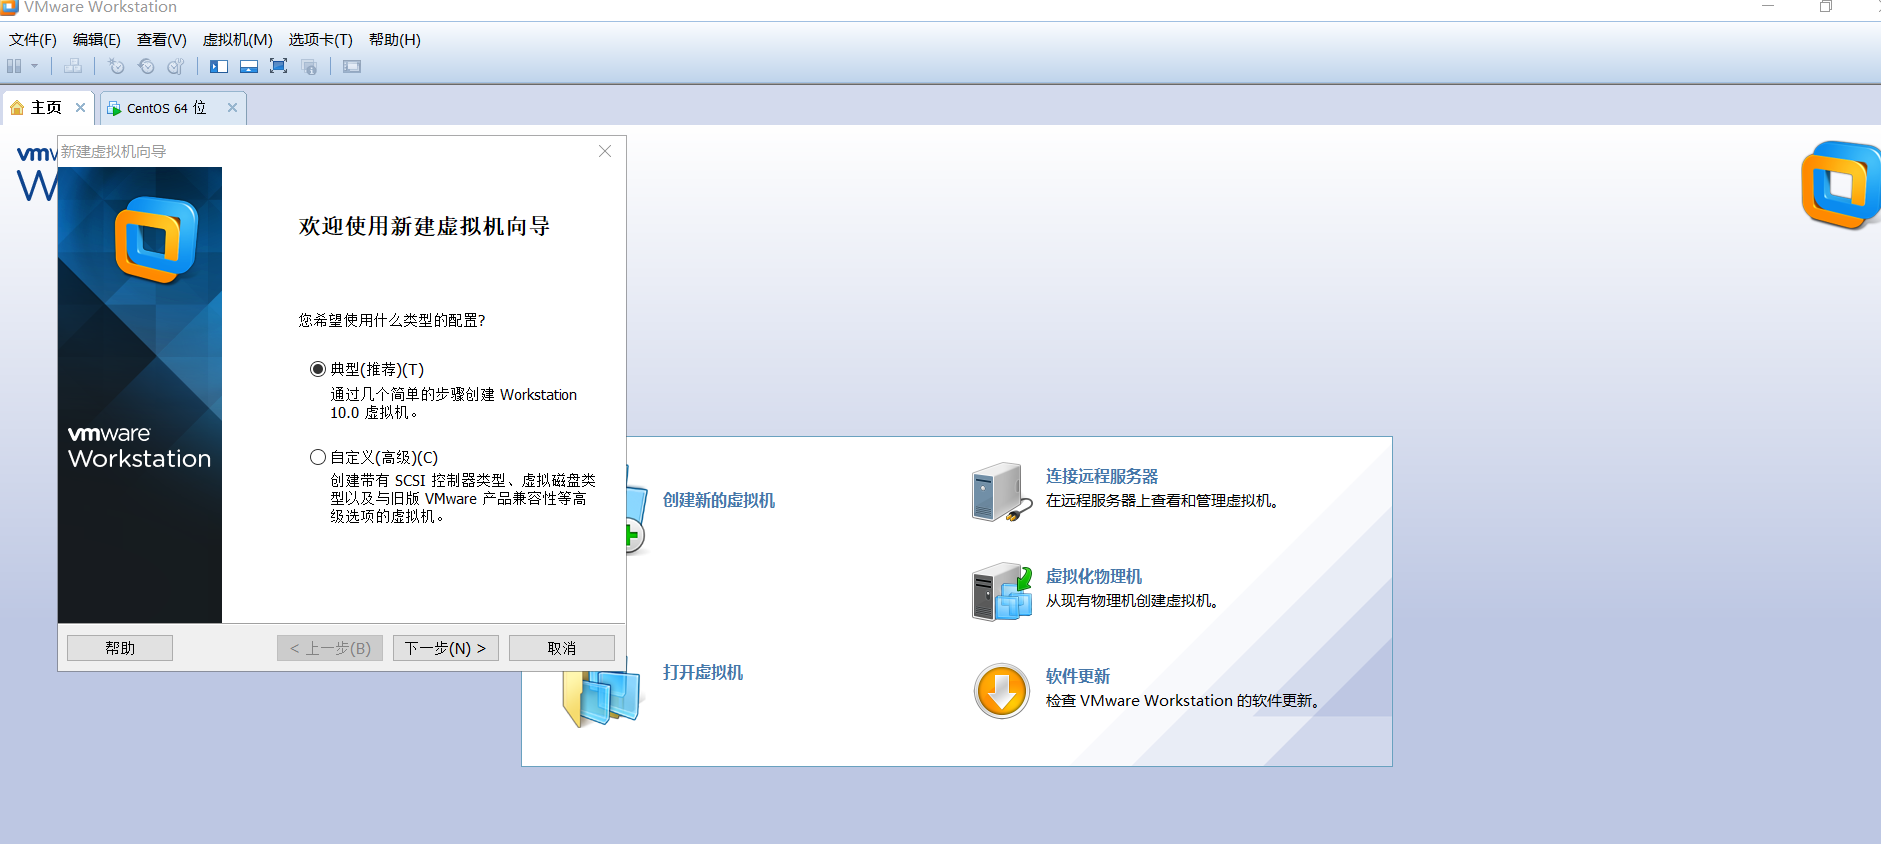Click the software update download arrow icon

click(x=1002, y=691)
